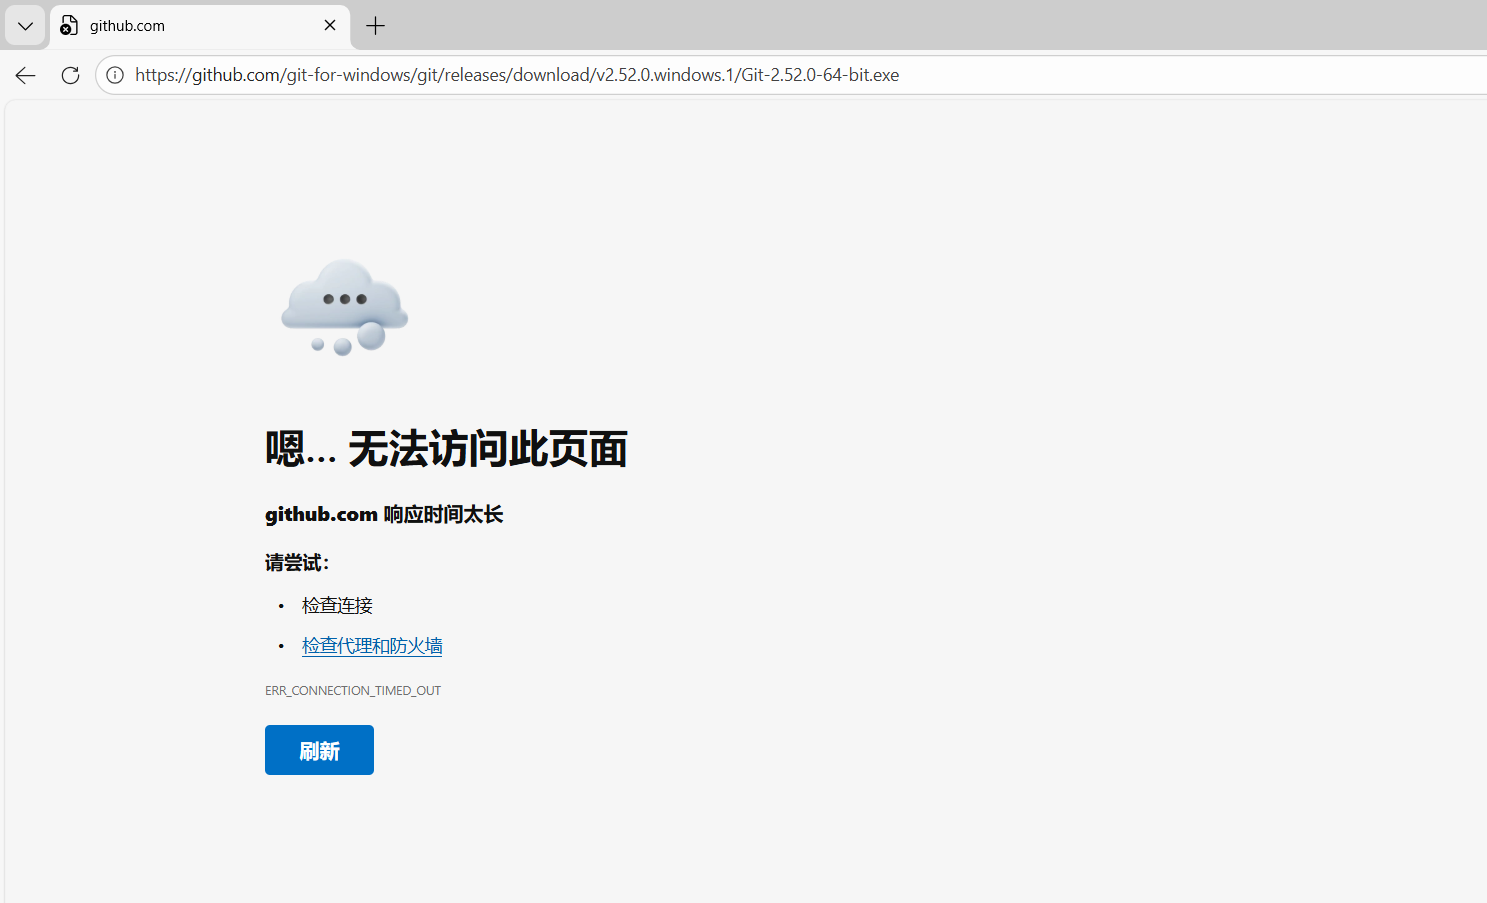The width and height of the screenshot is (1487, 903).
Task: Click the blue 刷新 button
Action: coord(319,750)
